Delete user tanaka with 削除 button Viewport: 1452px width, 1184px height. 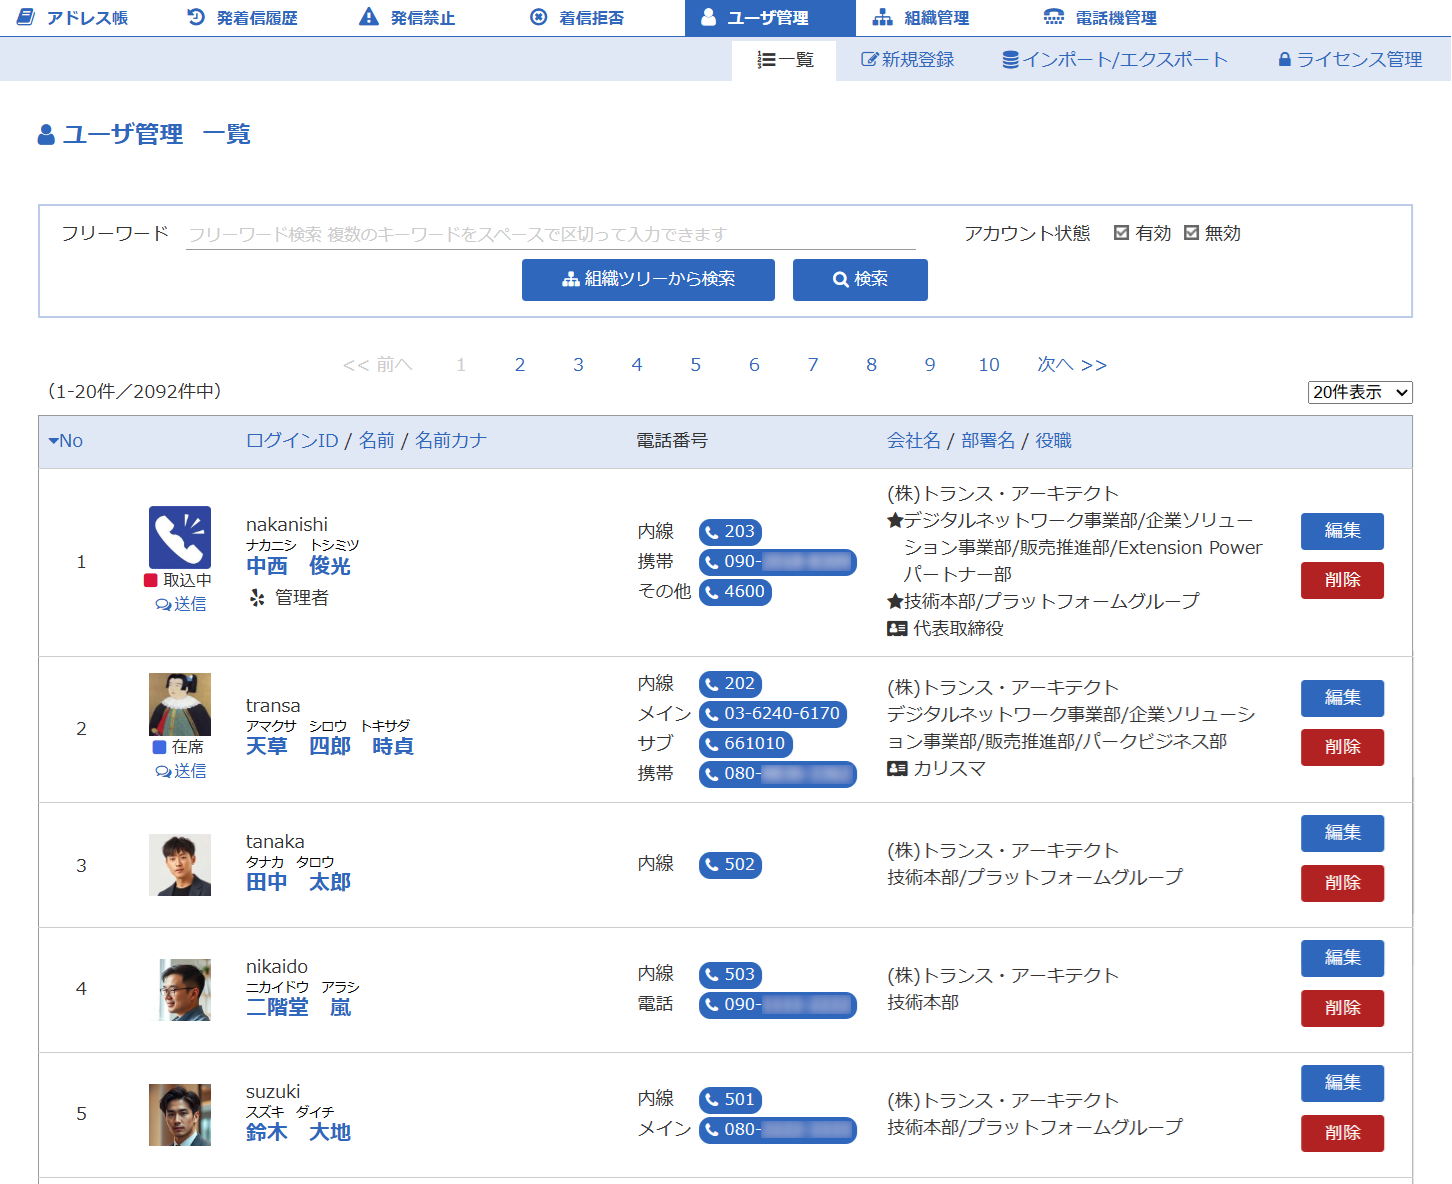click(x=1342, y=883)
